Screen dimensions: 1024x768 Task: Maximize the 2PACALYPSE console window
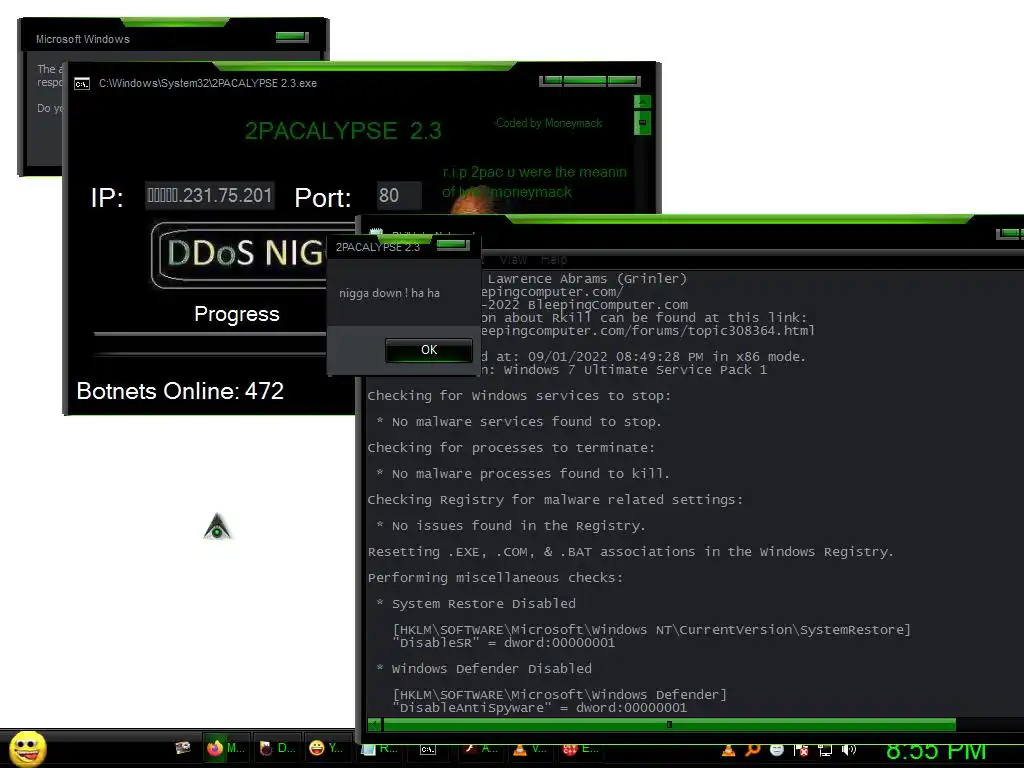(584, 81)
